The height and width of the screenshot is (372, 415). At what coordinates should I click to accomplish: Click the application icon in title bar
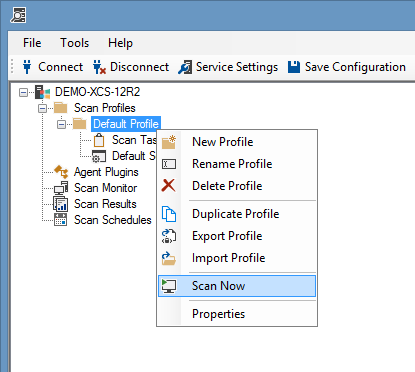18,15
